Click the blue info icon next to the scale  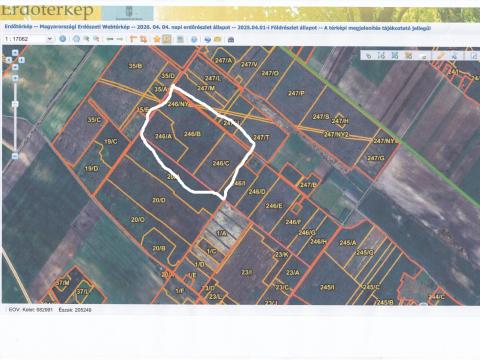coord(63,39)
